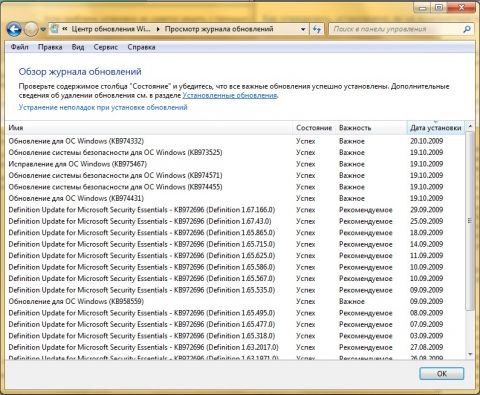480x395 pixels.
Task: Open the Файл menu
Action: pos(19,47)
